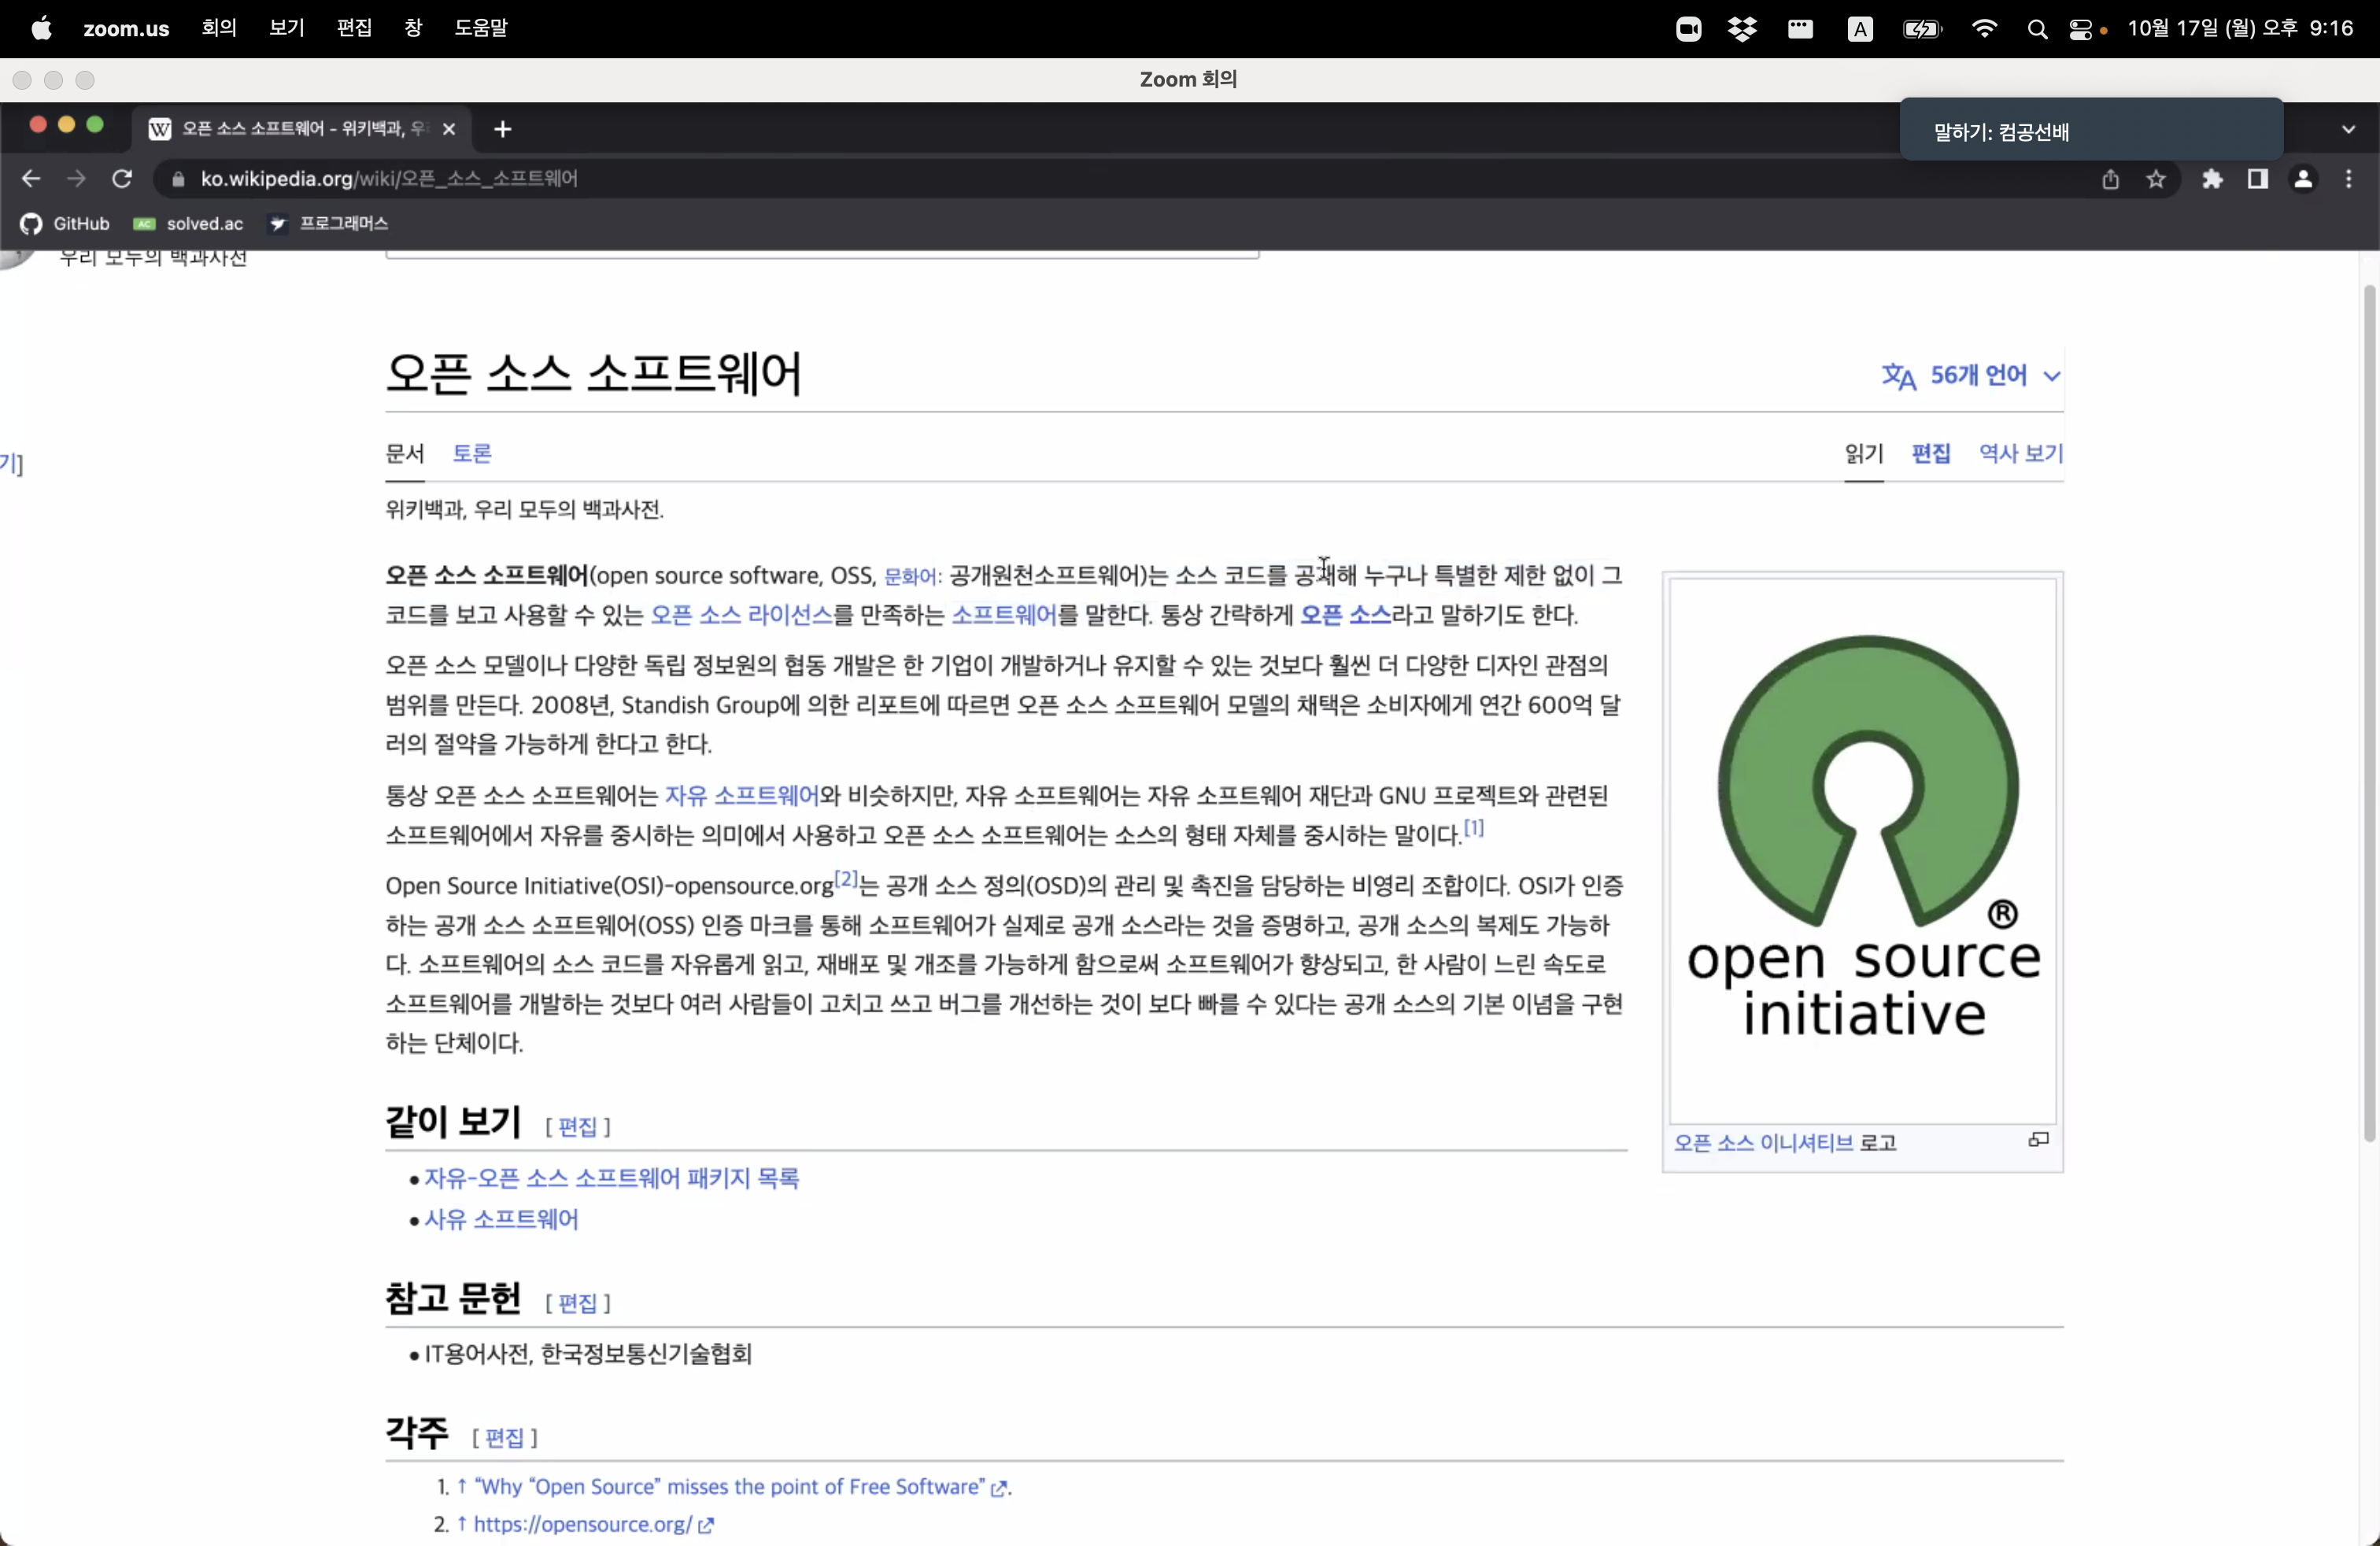This screenshot has width=2380, height=1546.
Task: Close the Wikipedia browser tab
Action: coord(449,129)
